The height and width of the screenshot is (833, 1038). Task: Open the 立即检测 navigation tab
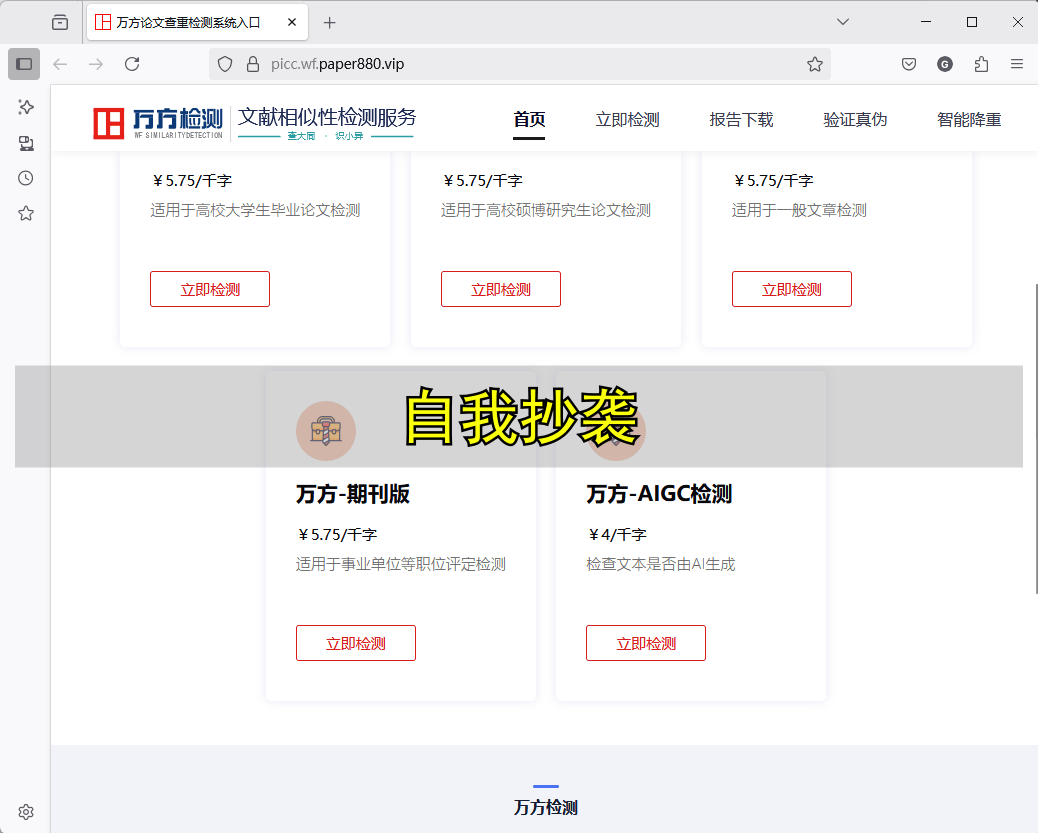pos(628,120)
